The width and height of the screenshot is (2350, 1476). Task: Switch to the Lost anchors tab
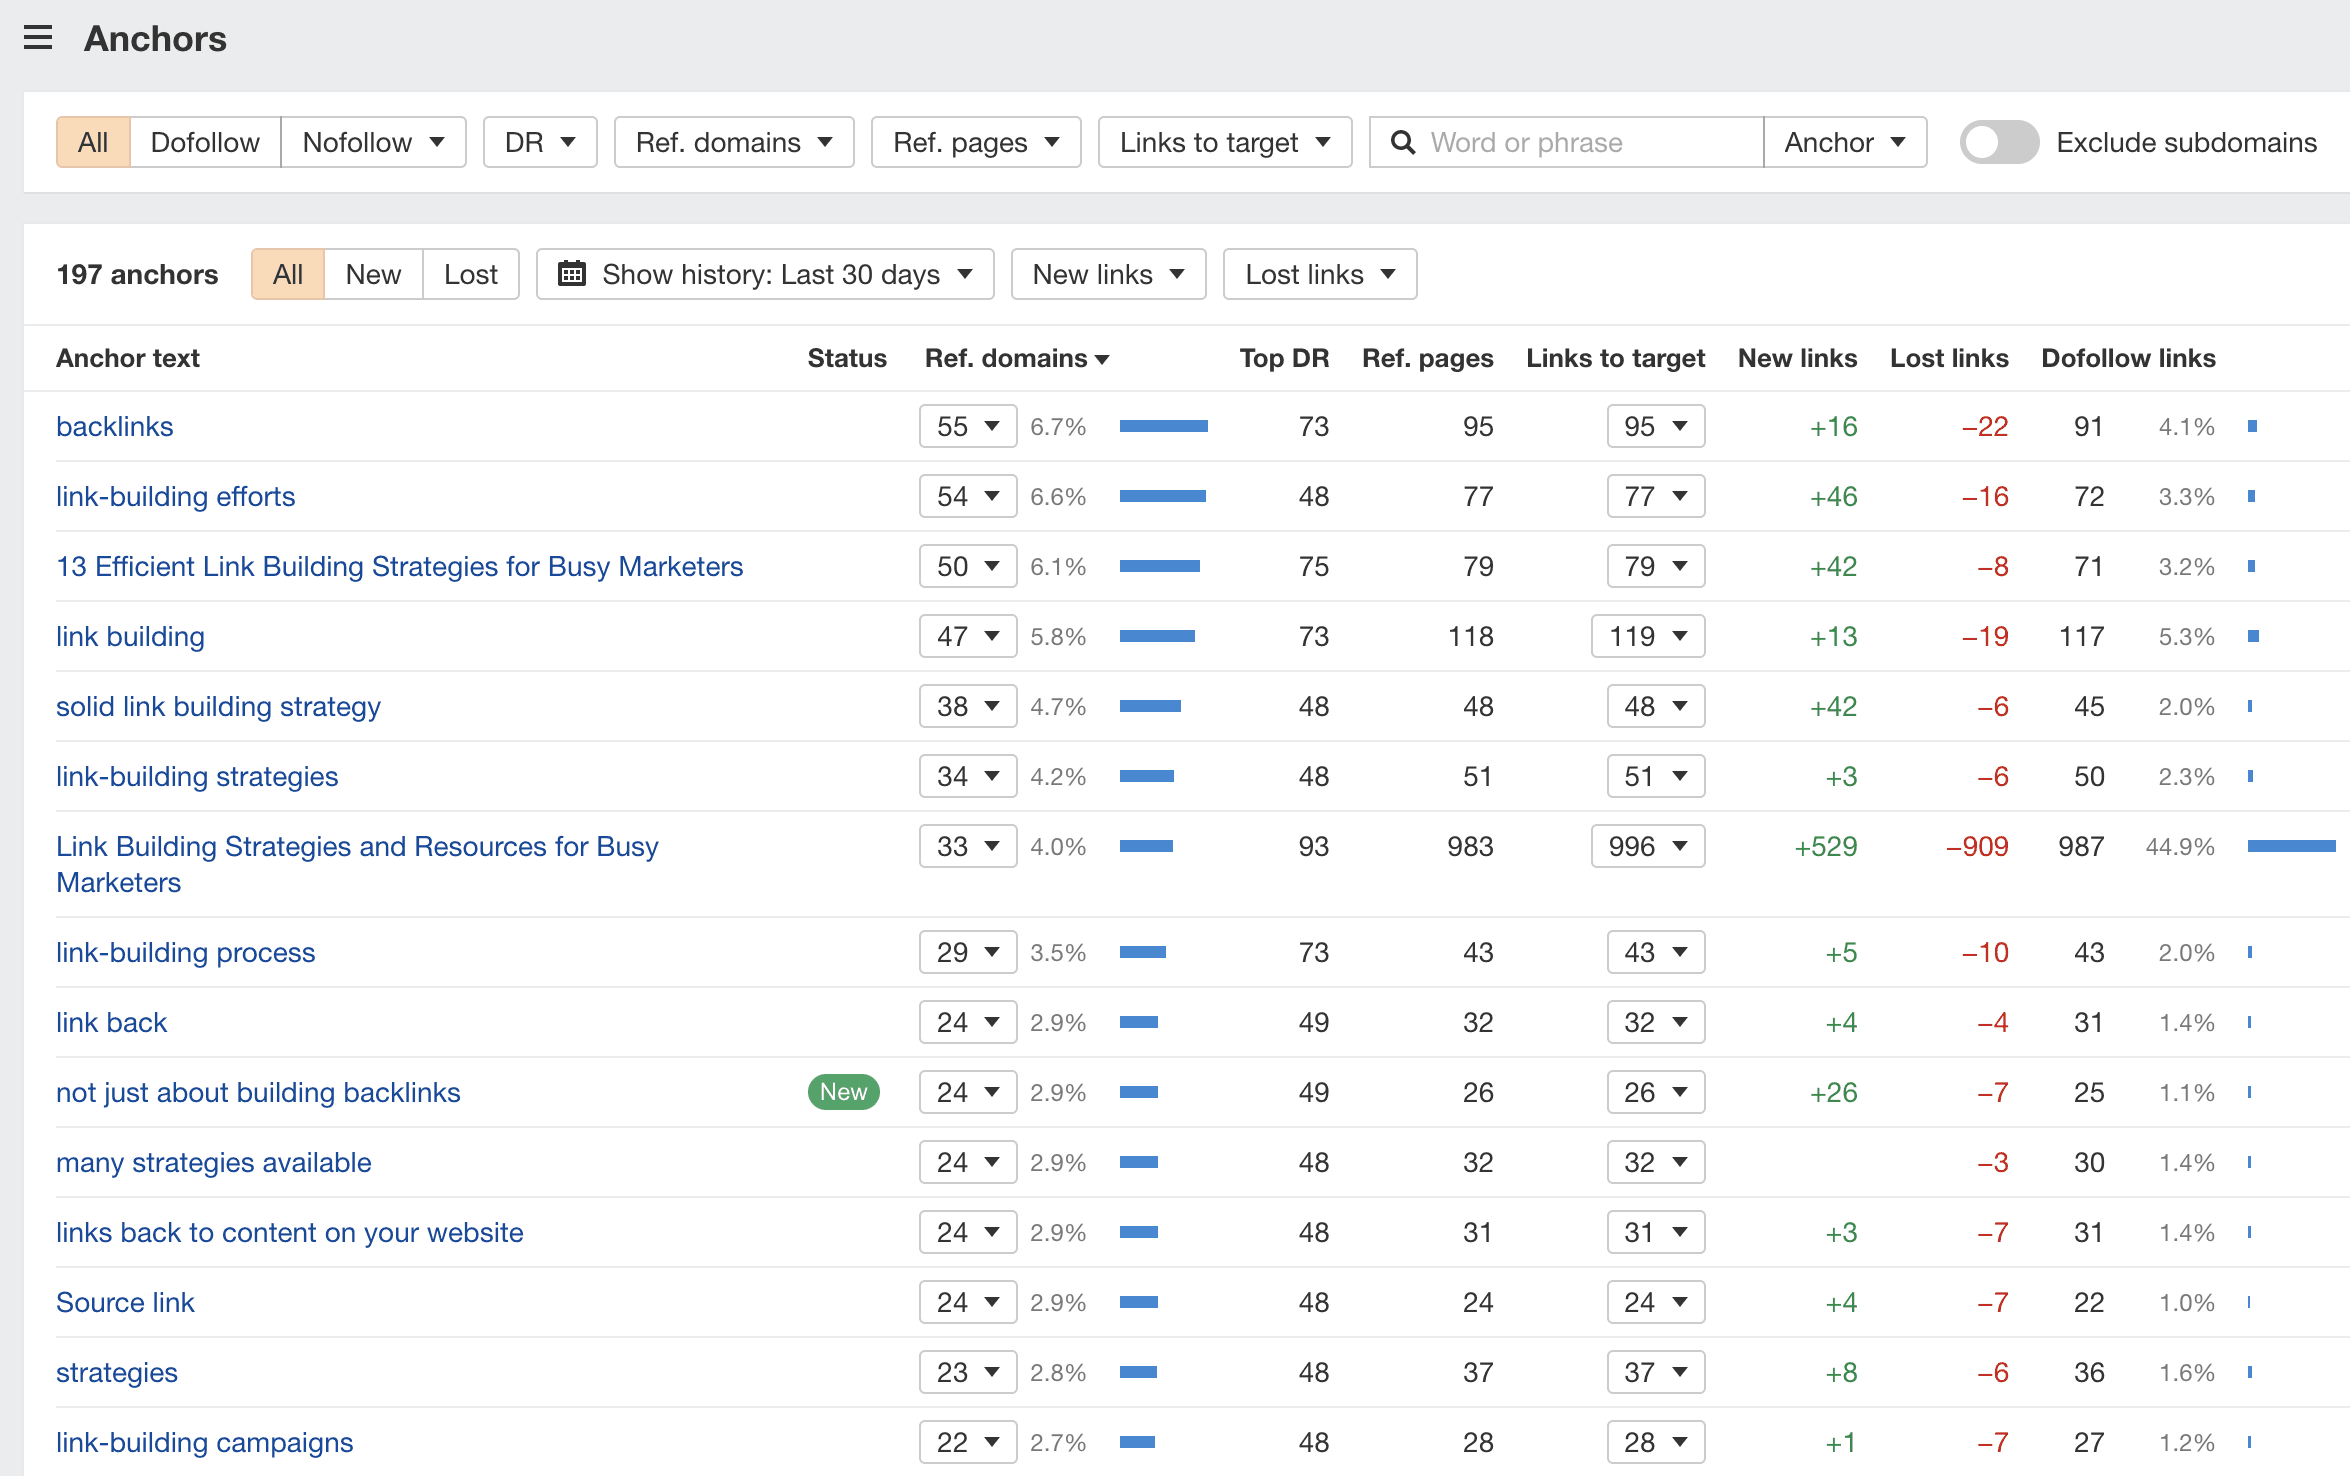471,274
